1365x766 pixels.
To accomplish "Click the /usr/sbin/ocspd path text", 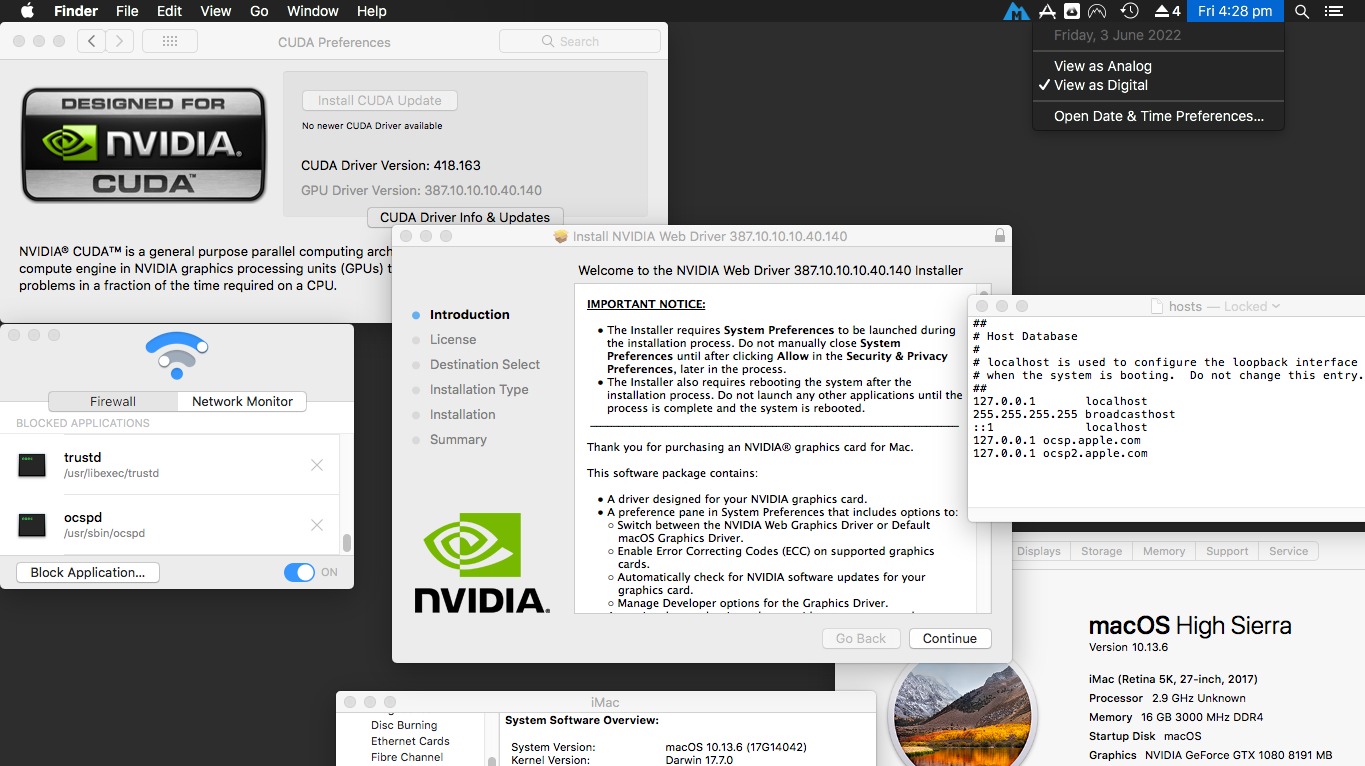I will point(105,533).
